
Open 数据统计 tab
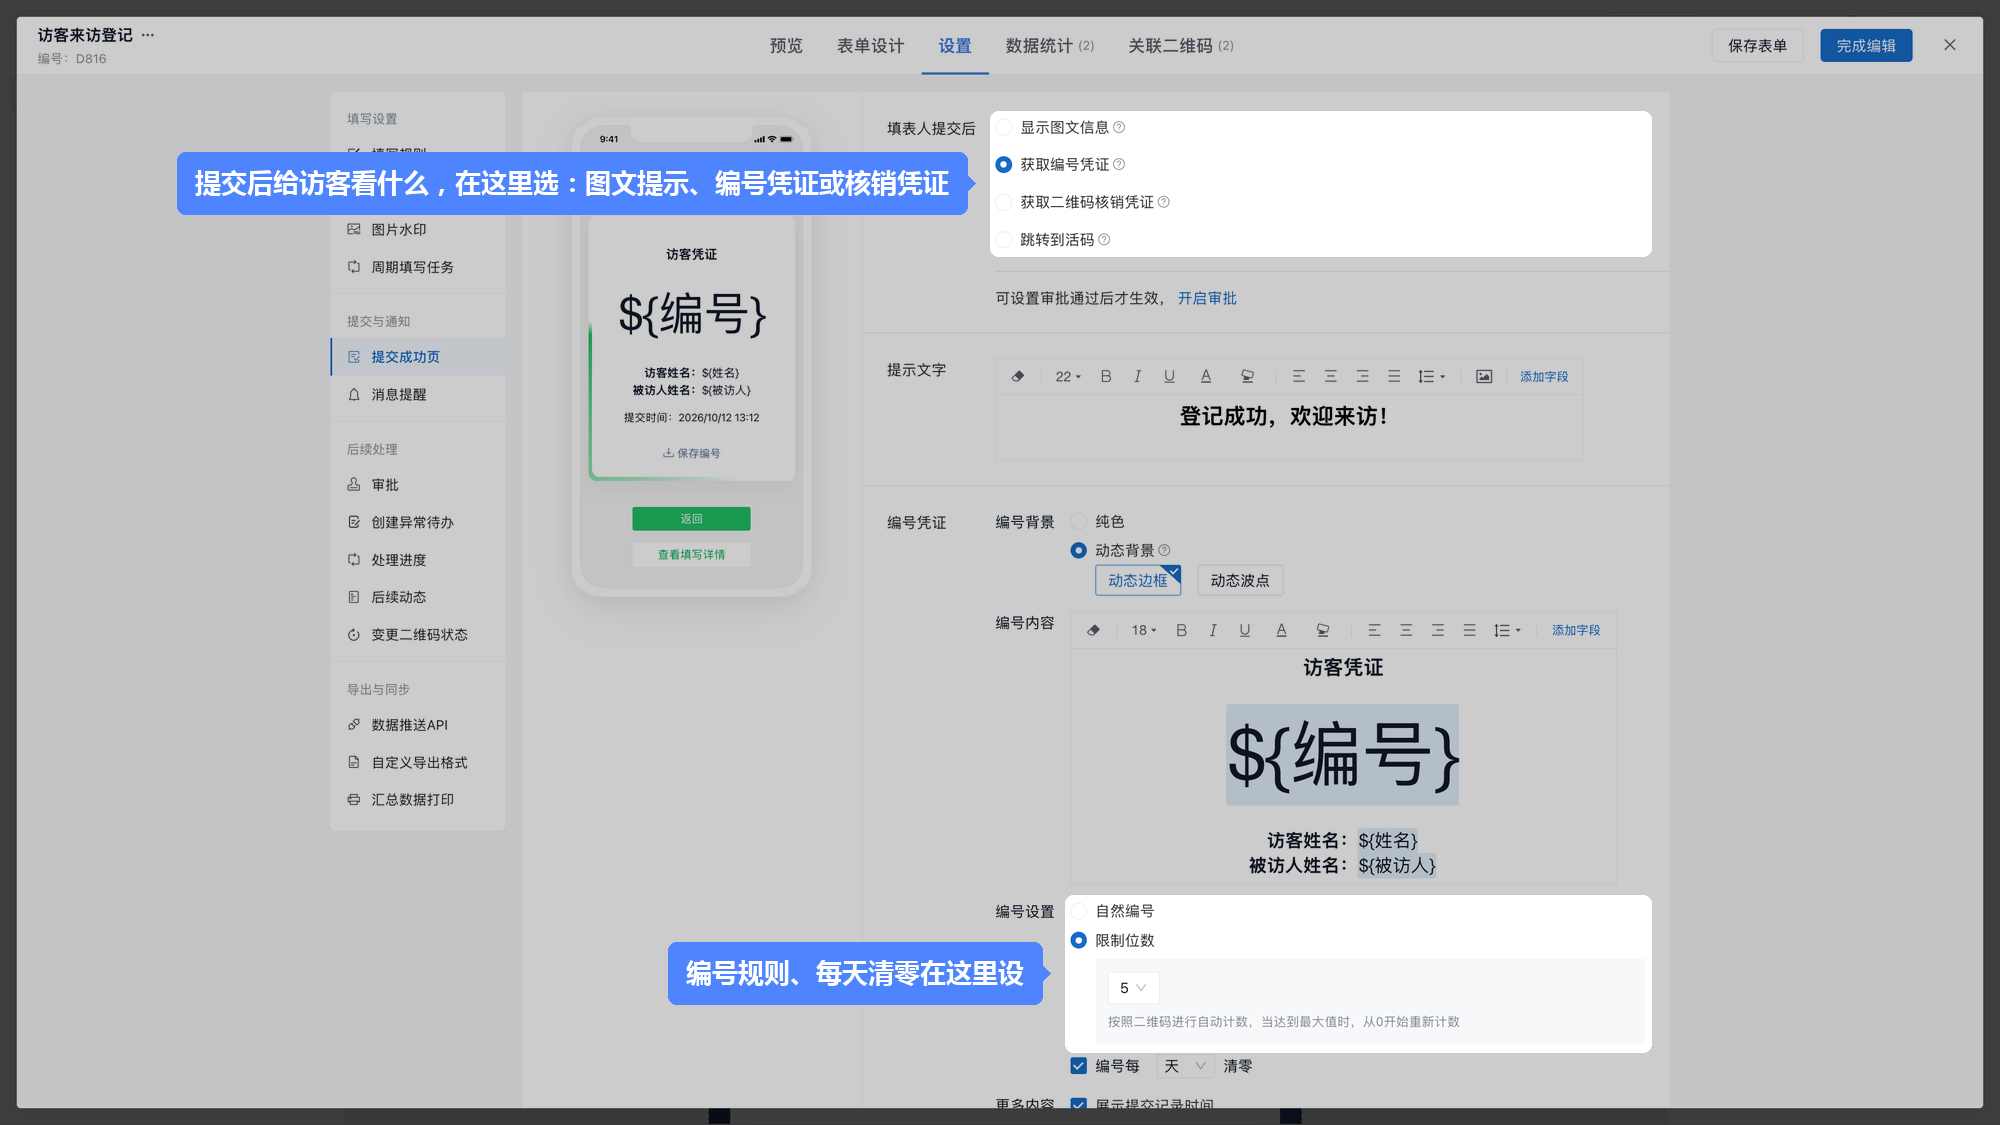tap(1050, 46)
